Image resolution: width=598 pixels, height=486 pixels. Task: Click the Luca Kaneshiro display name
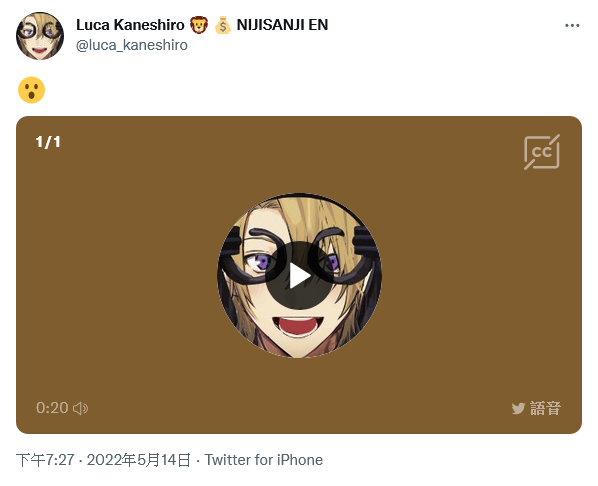point(130,25)
